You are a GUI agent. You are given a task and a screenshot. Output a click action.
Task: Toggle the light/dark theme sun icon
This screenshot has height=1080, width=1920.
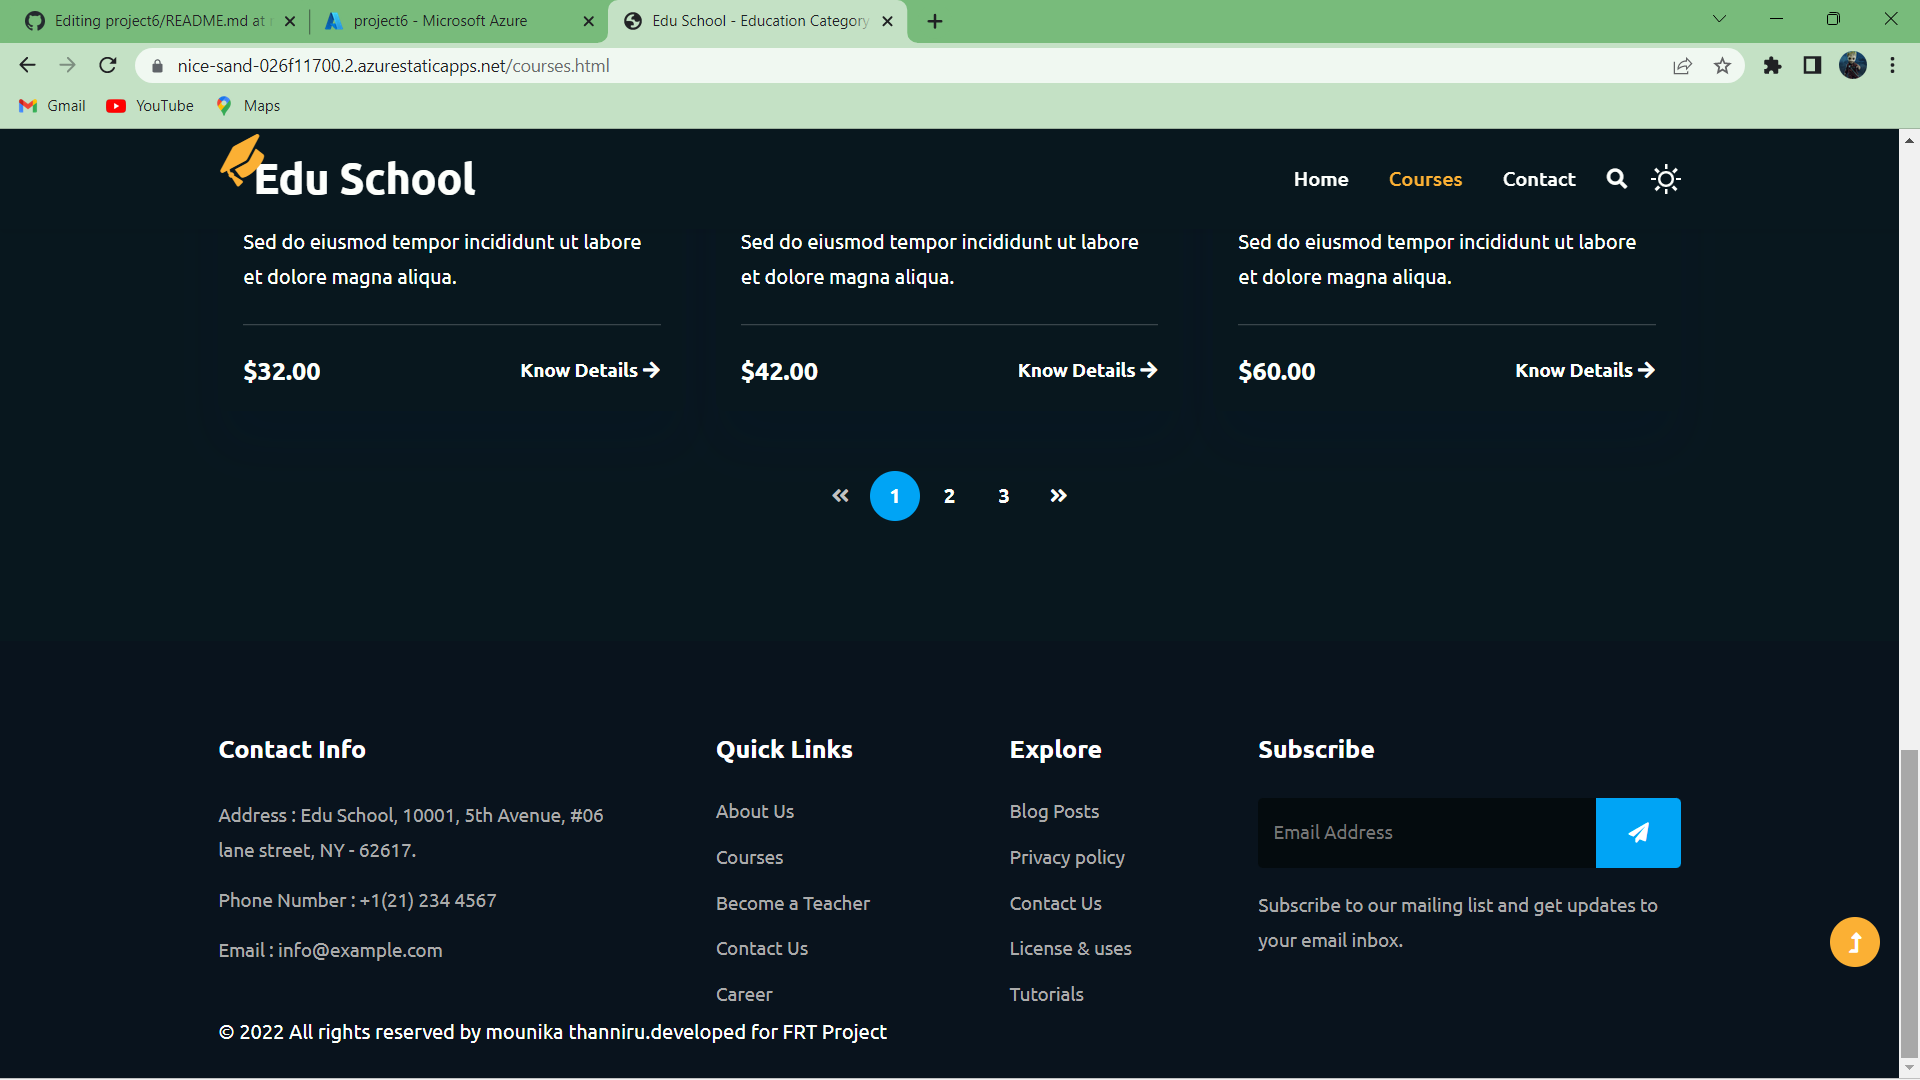(1665, 179)
